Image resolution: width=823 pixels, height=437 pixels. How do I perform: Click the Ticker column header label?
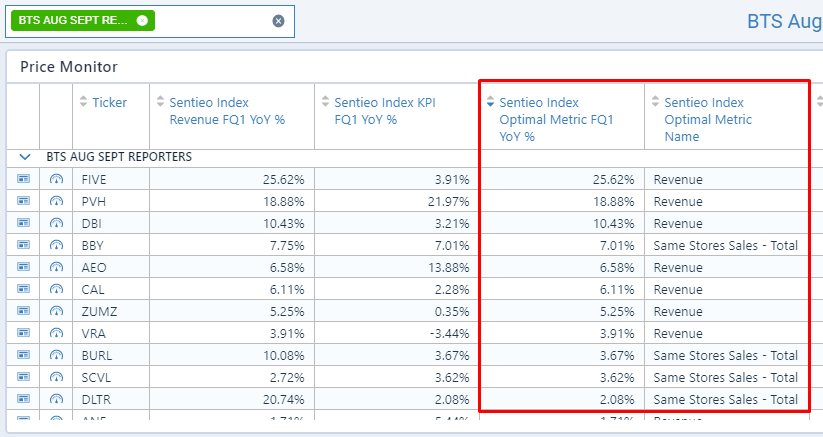coord(110,102)
